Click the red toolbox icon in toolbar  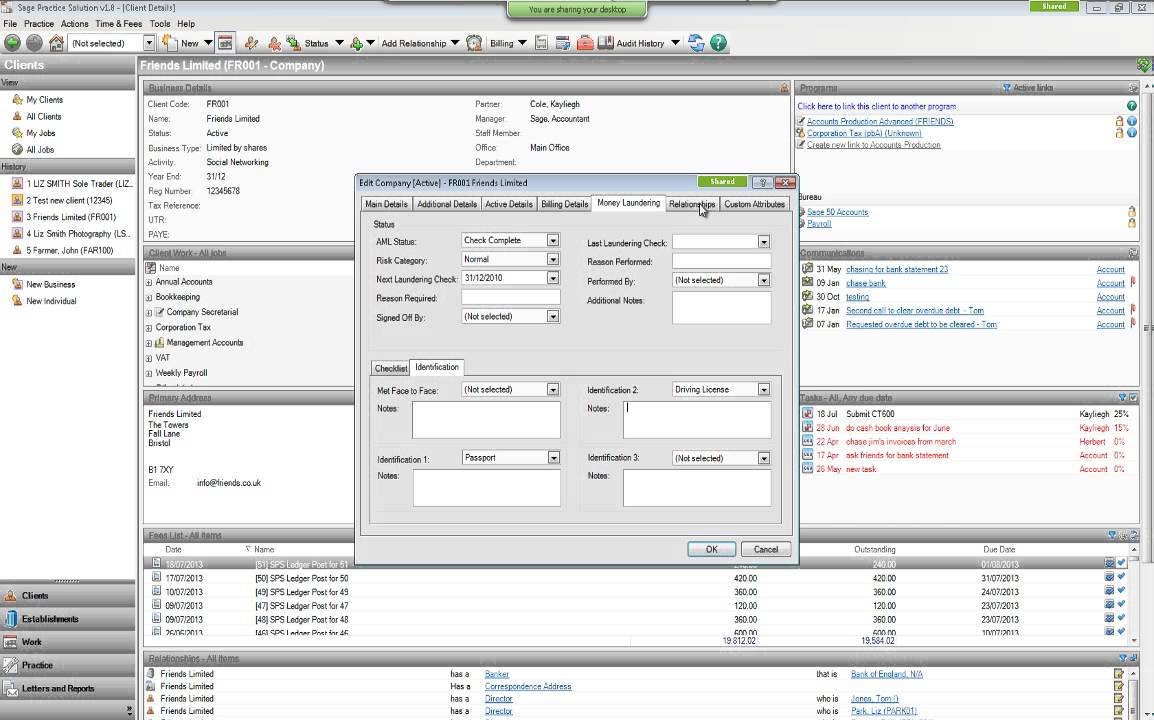click(x=585, y=43)
